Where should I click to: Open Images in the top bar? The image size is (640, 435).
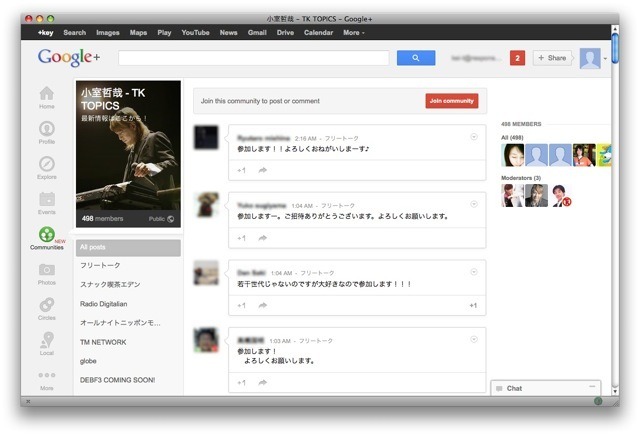(x=108, y=33)
